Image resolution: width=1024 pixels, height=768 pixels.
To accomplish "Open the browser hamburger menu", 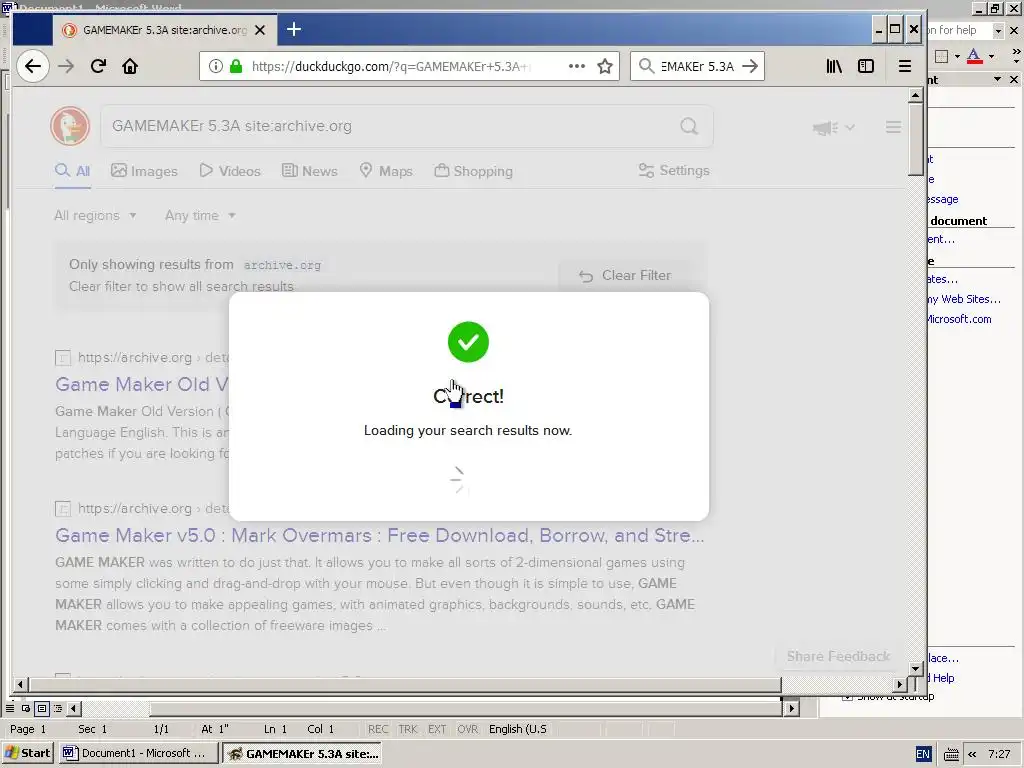I will (x=904, y=66).
